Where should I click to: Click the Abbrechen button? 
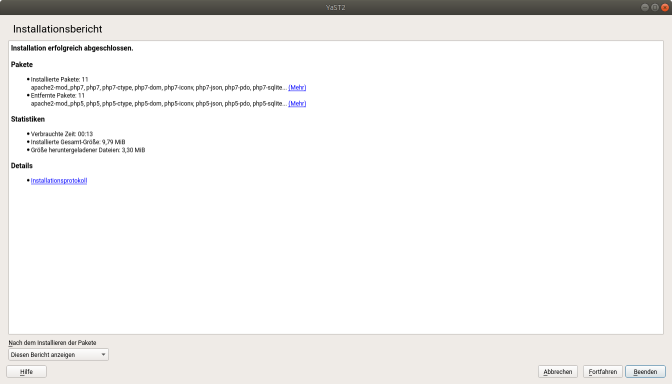tap(558, 372)
